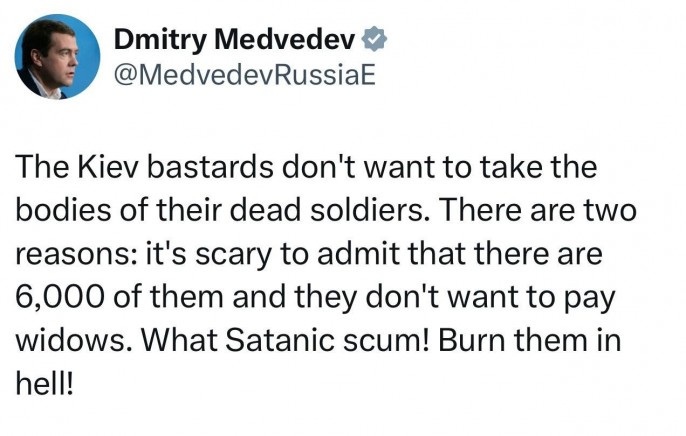686x436 pixels.
Task: Click the word "widows." in the tweet
Action: click(72, 338)
